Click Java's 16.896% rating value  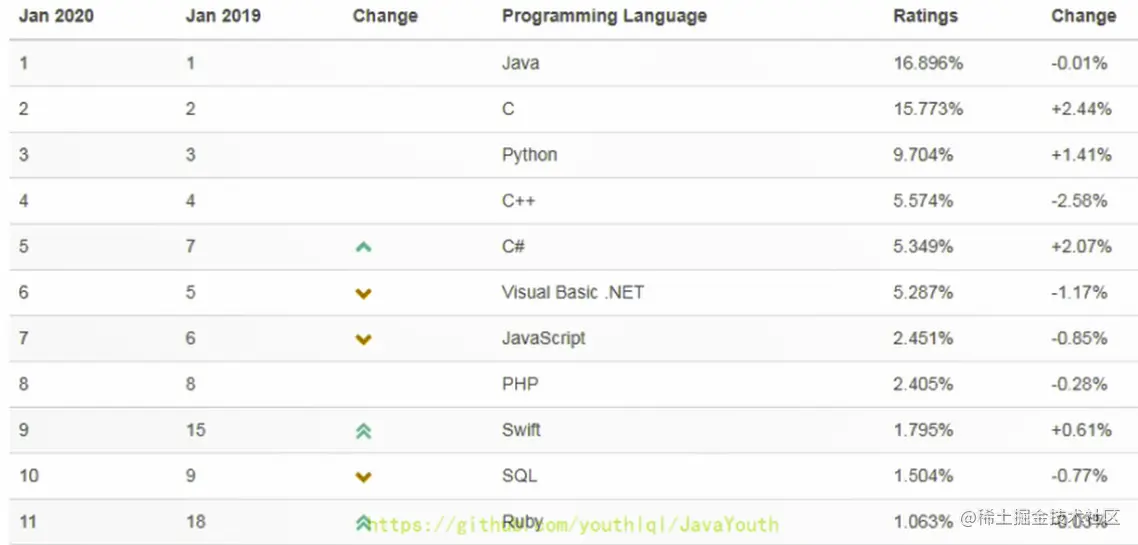tap(928, 63)
